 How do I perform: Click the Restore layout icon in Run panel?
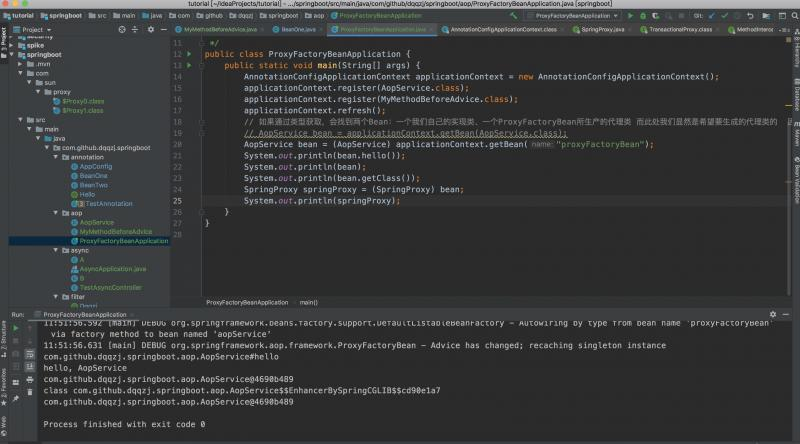(16, 382)
